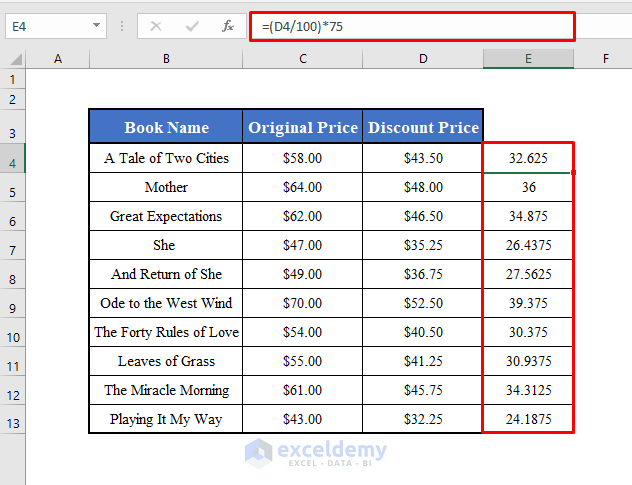
Task: Open the Insert Function fx icon
Action: [x=228, y=27]
